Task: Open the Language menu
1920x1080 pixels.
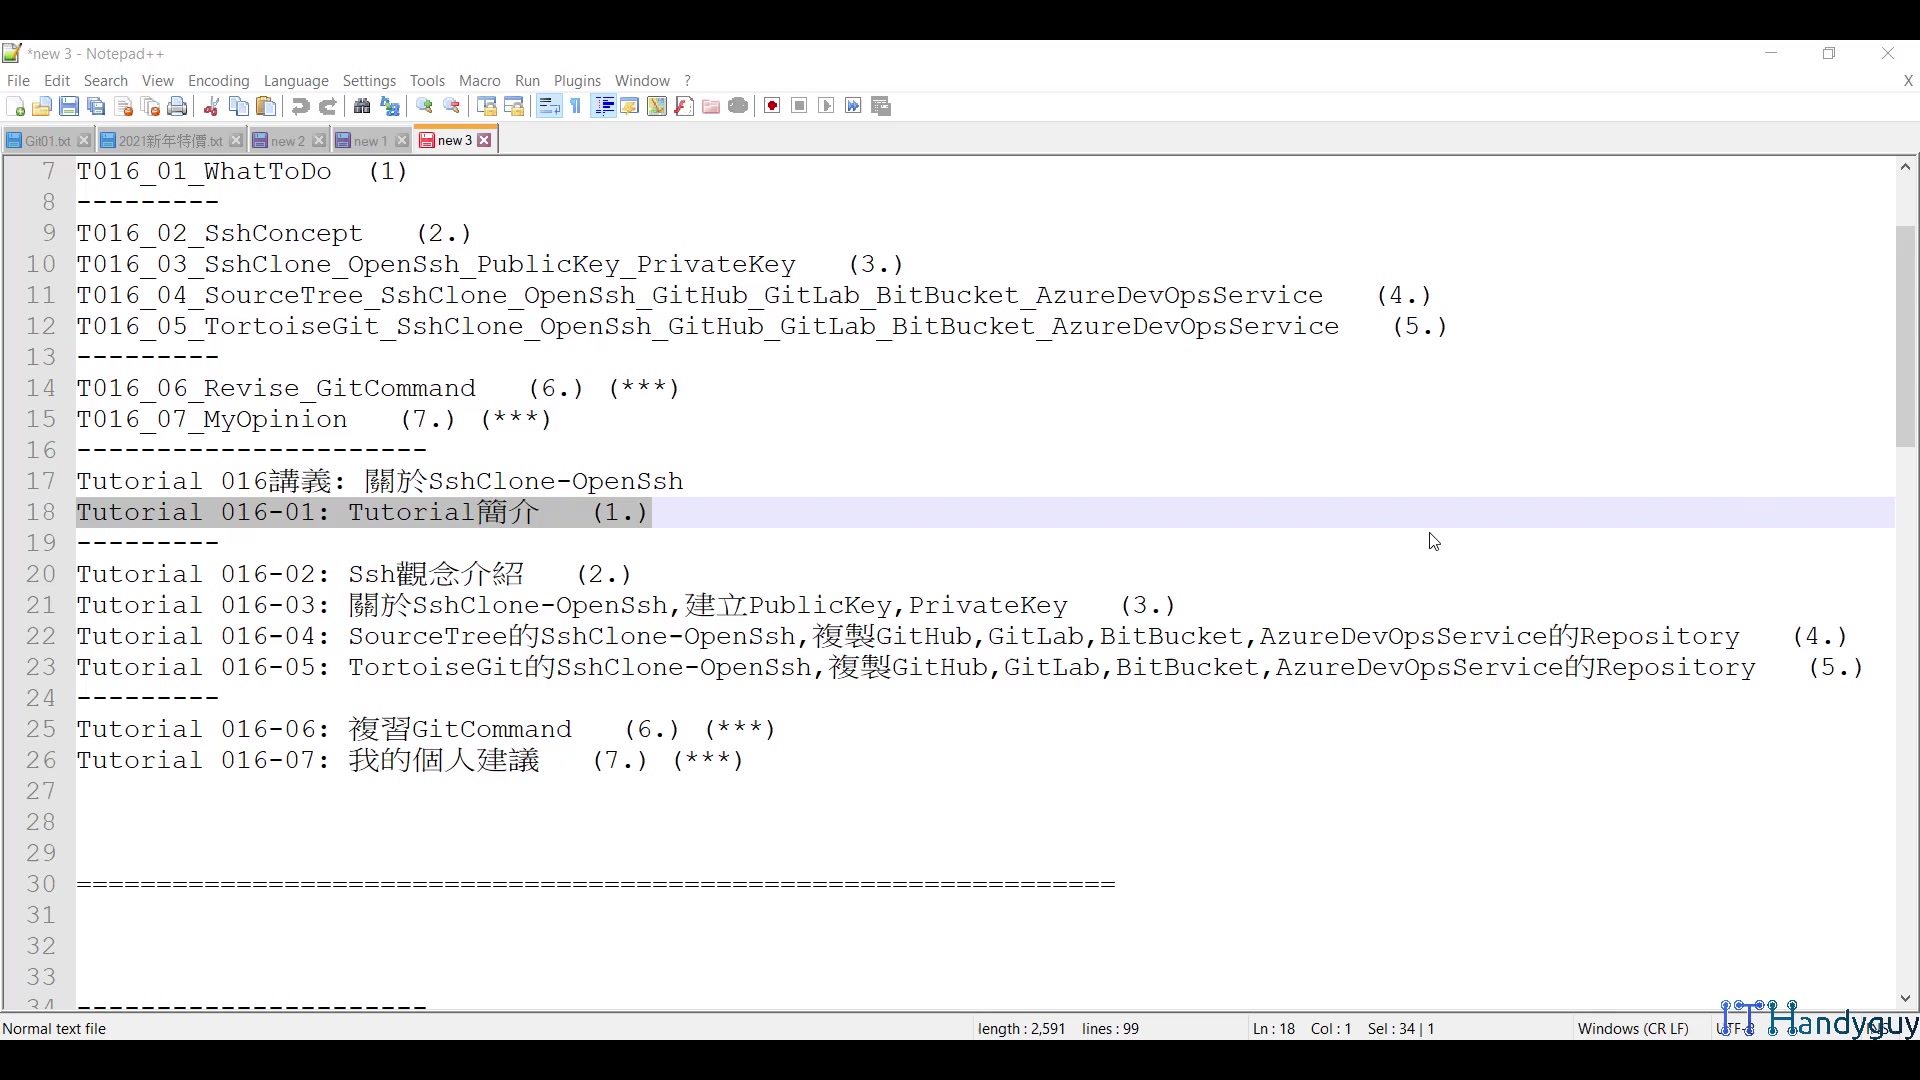Action: 296,81
